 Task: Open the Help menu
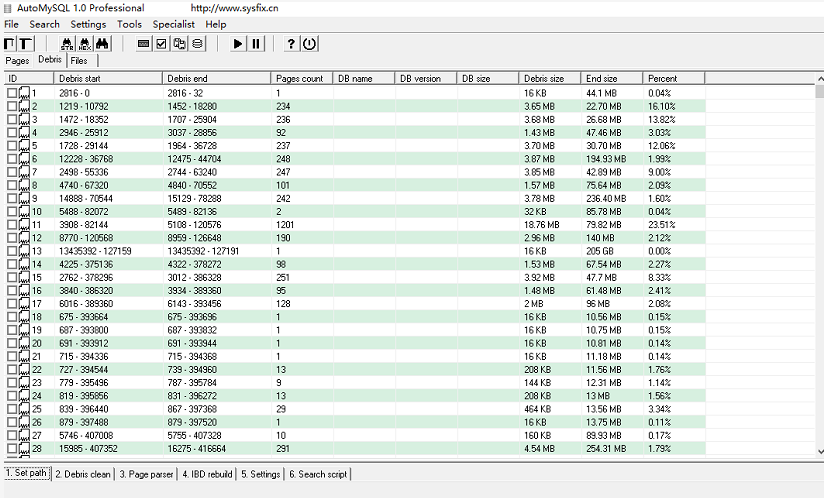tap(215, 24)
